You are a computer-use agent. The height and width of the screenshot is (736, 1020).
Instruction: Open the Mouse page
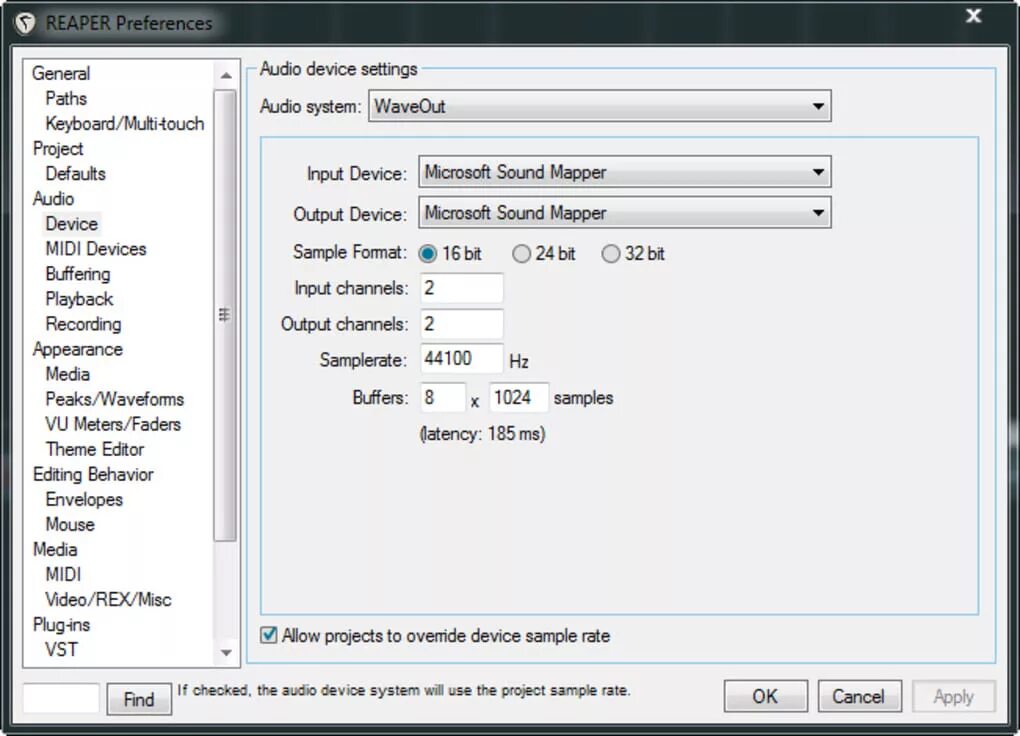pyautogui.click(x=70, y=525)
